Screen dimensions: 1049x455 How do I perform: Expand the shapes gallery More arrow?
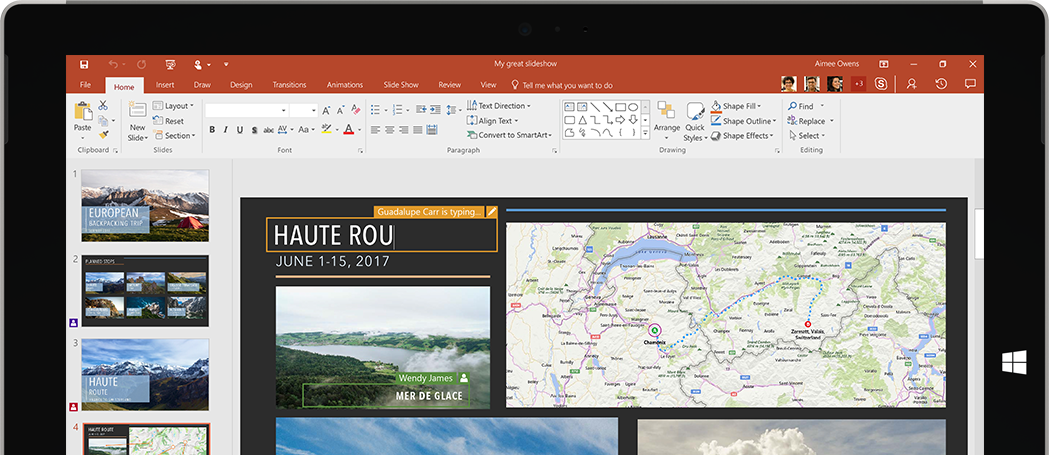[645, 133]
